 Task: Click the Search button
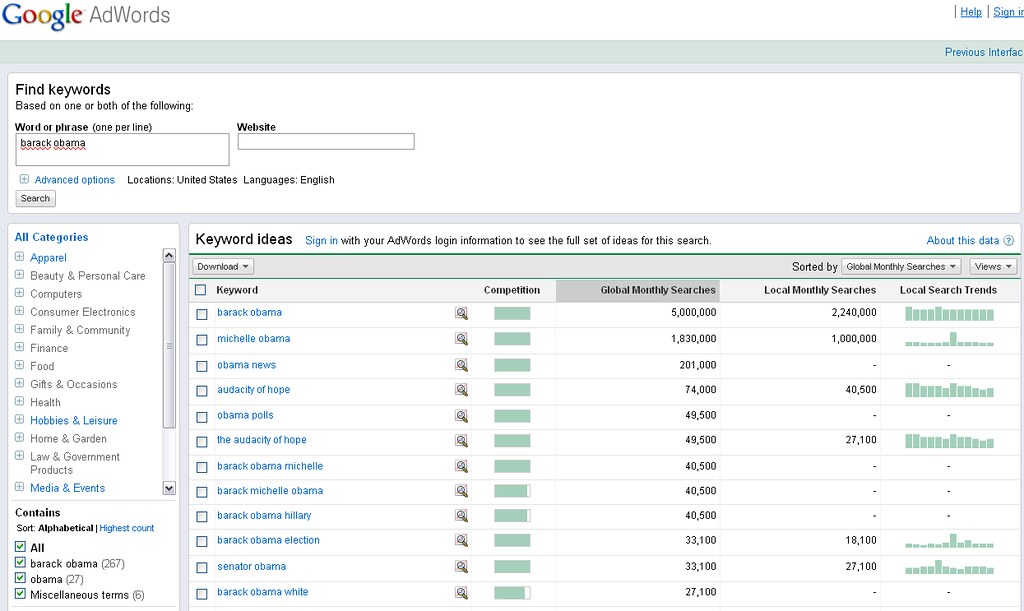point(35,198)
